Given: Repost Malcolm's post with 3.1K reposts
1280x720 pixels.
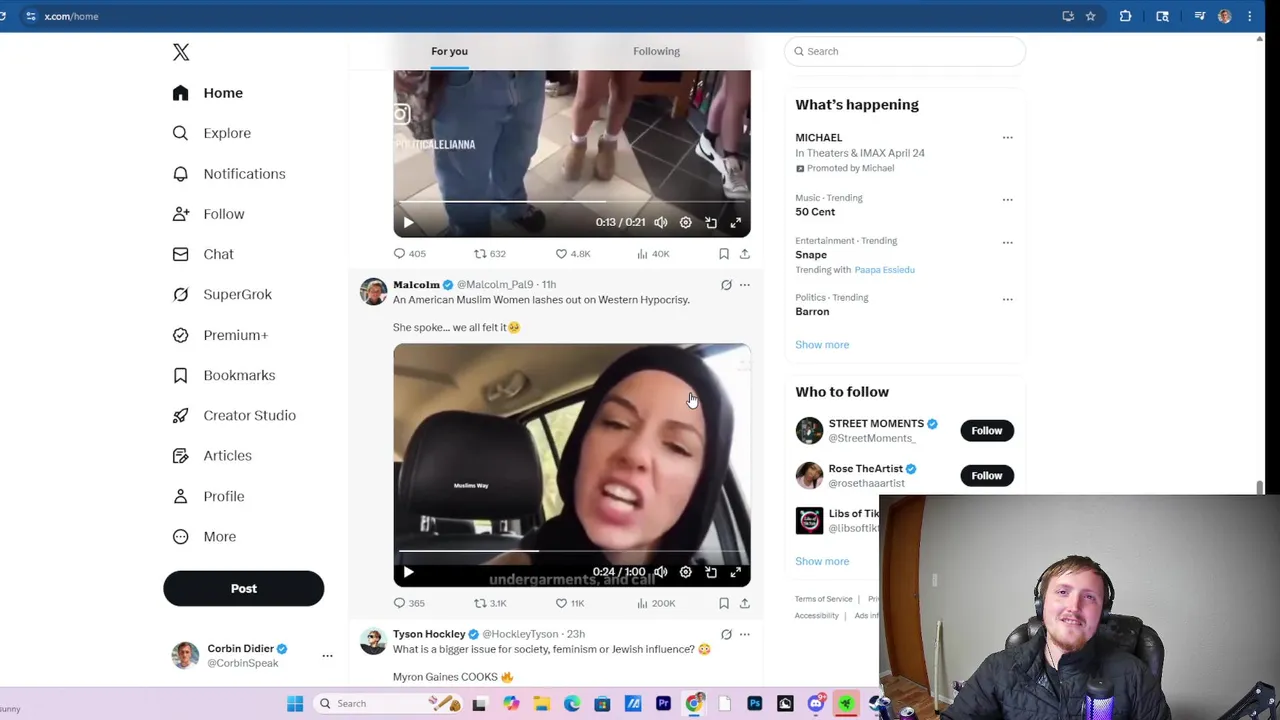Looking at the screenshot, I should pyautogui.click(x=490, y=603).
